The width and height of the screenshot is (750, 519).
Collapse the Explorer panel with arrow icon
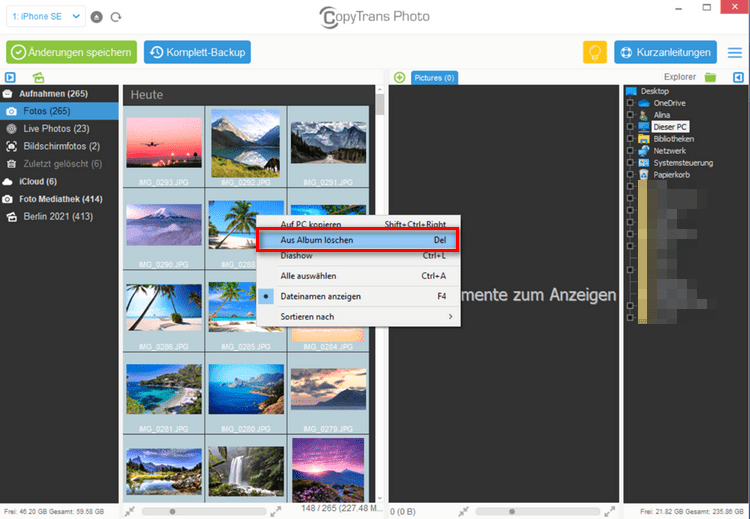pos(738,77)
